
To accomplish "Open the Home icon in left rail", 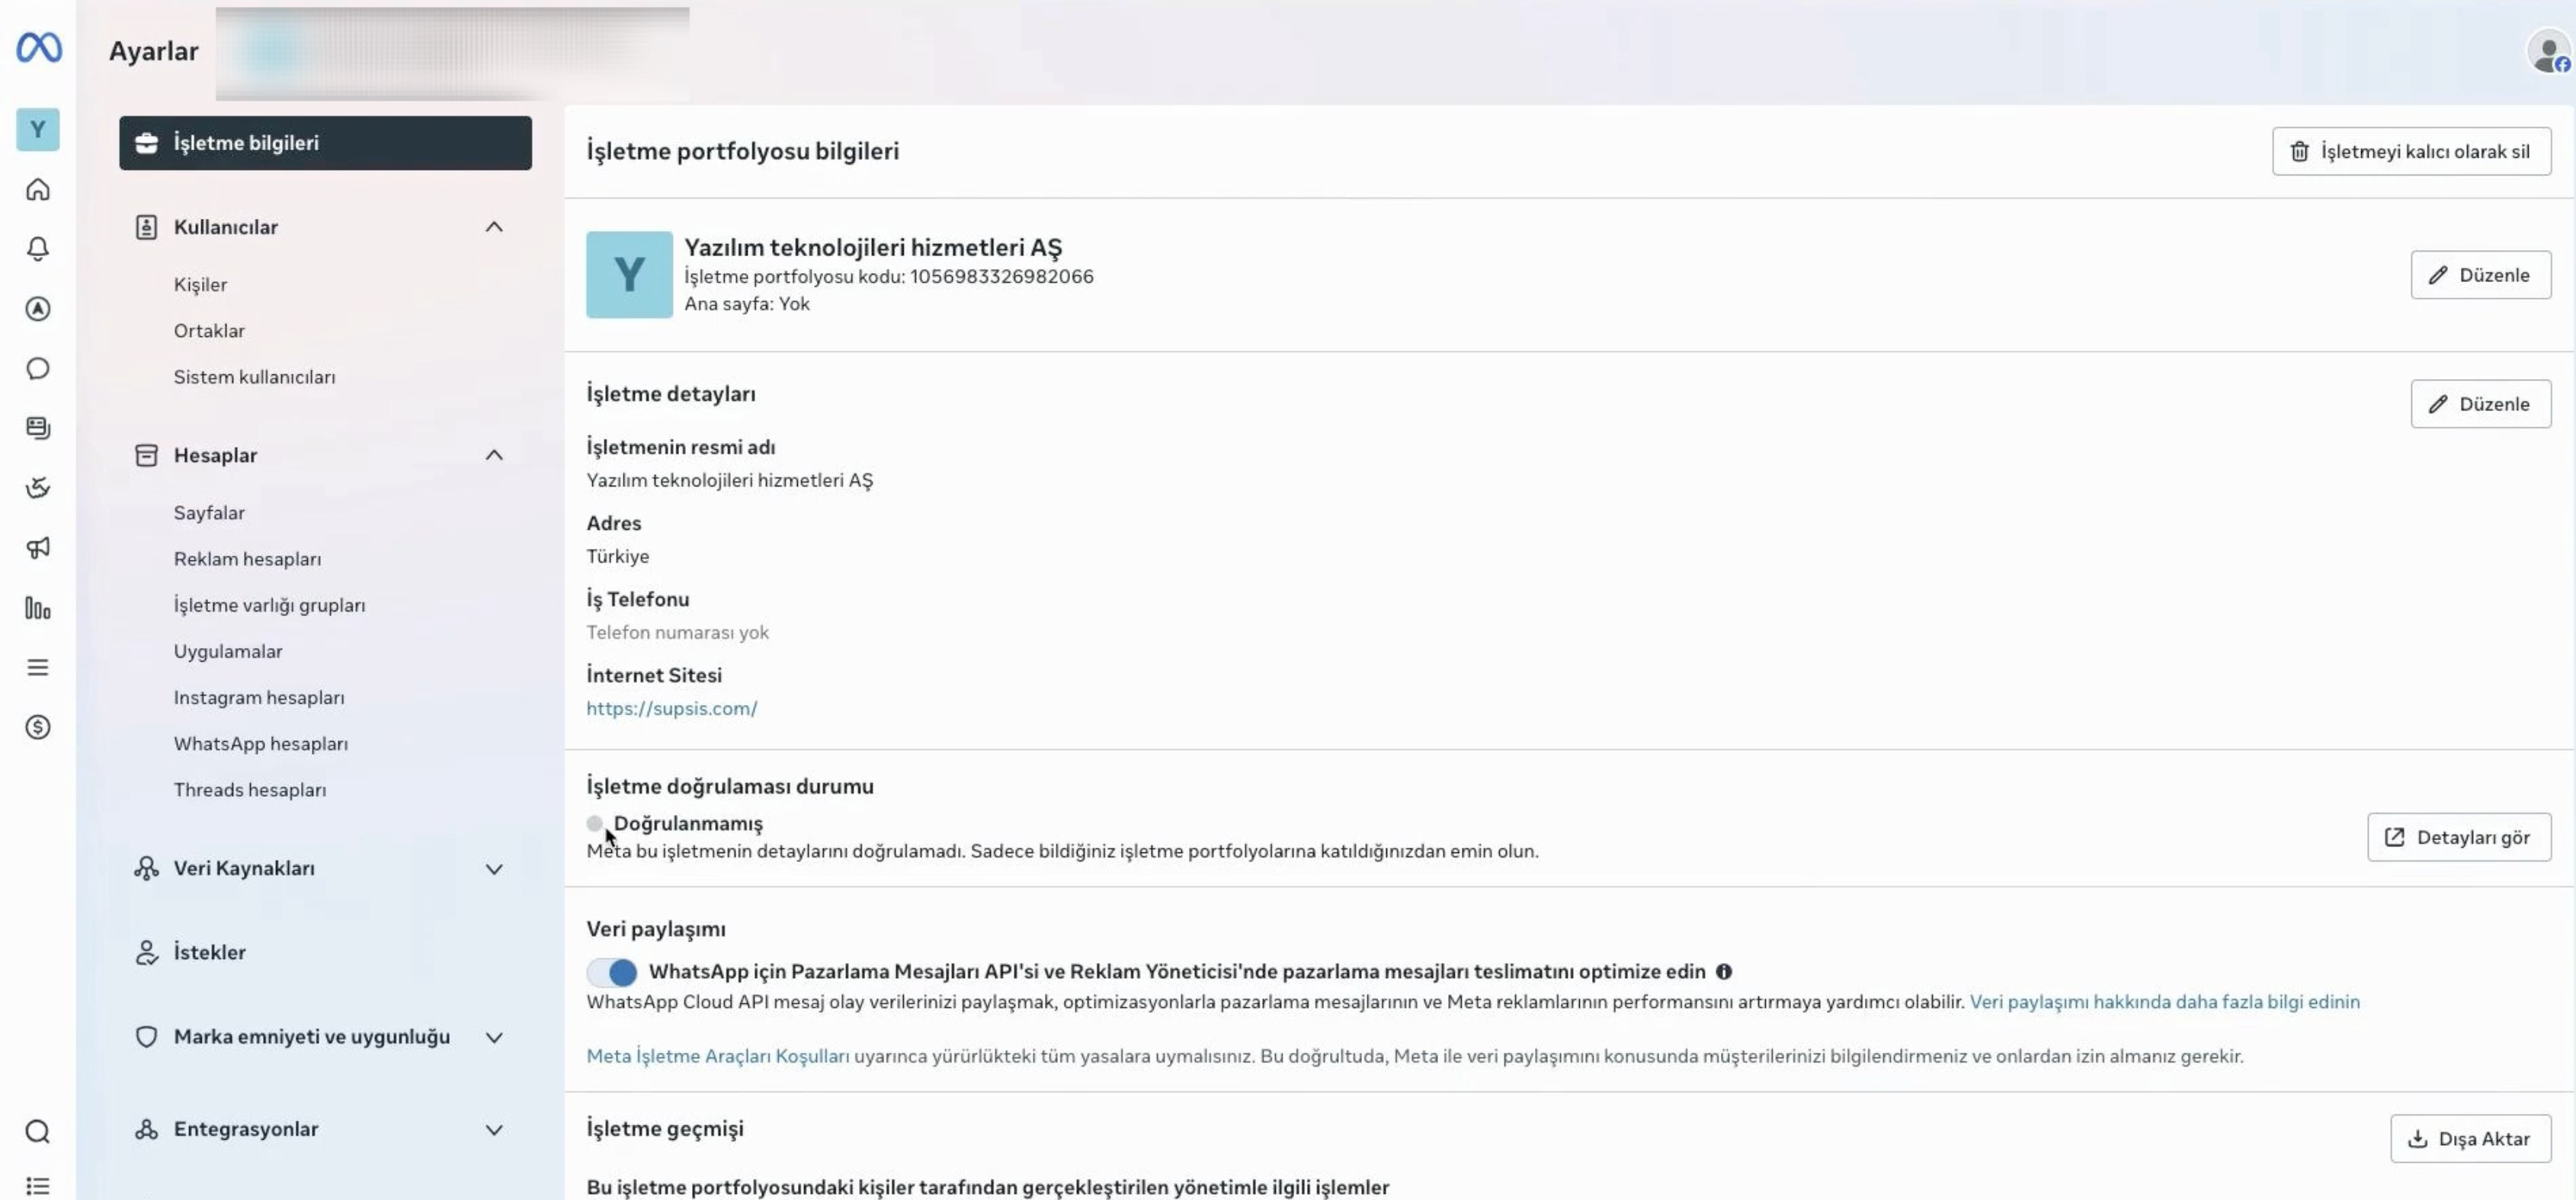I will pos(38,189).
